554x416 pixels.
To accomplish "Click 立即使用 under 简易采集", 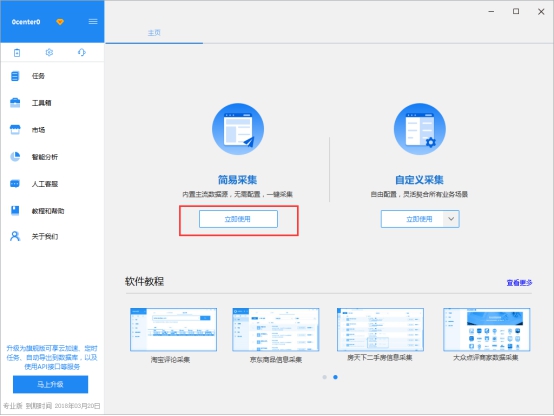I will 238,219.
